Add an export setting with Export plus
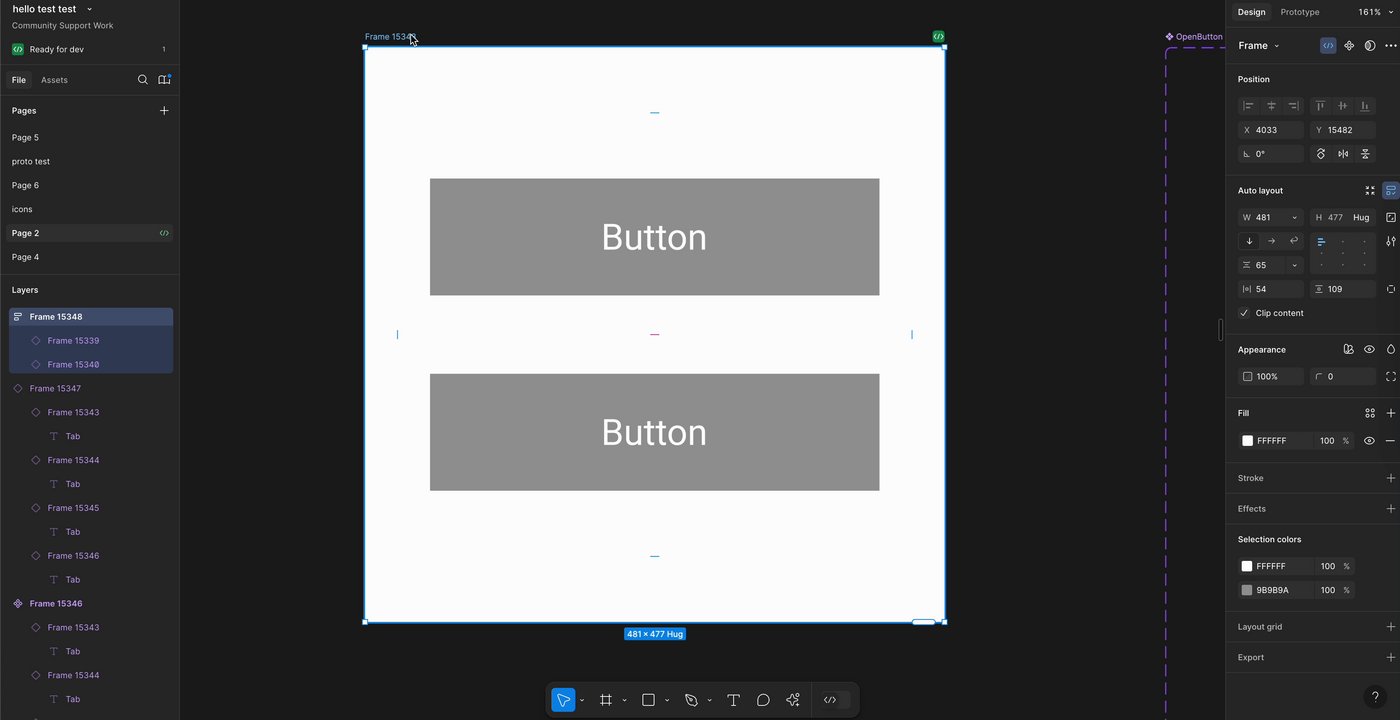The image size is (1400, 720). pyautogui.click(x=1390, y=657)
